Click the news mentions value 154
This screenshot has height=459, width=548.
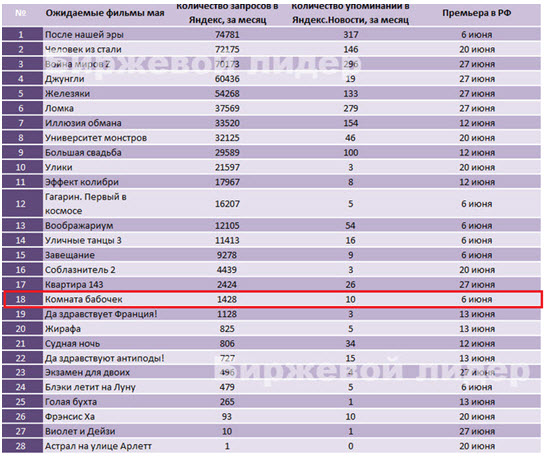coord(351,123)
